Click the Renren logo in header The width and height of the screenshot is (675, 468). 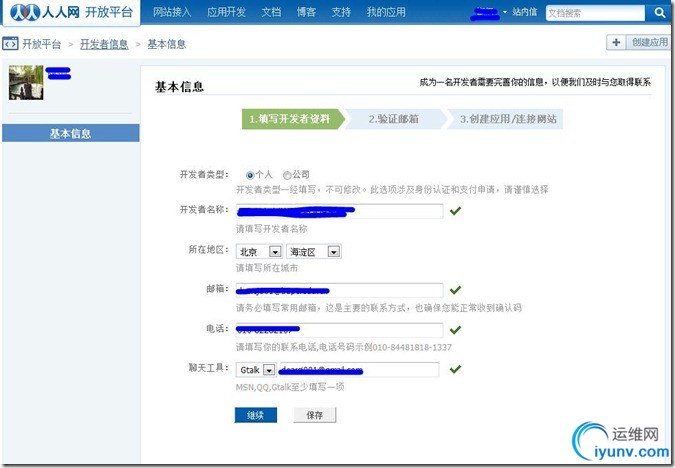point(71,12)
